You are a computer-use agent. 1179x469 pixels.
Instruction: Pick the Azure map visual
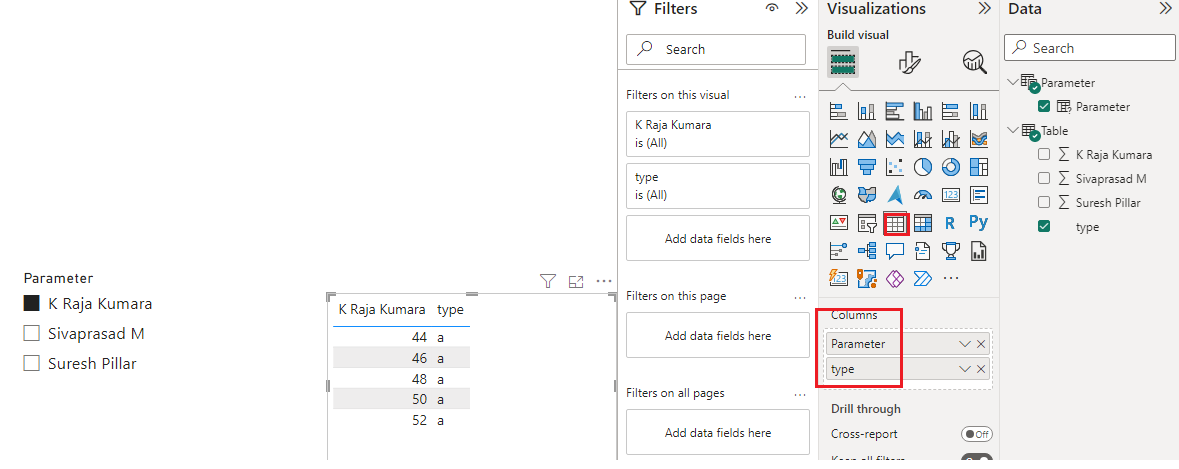(895, 195)
